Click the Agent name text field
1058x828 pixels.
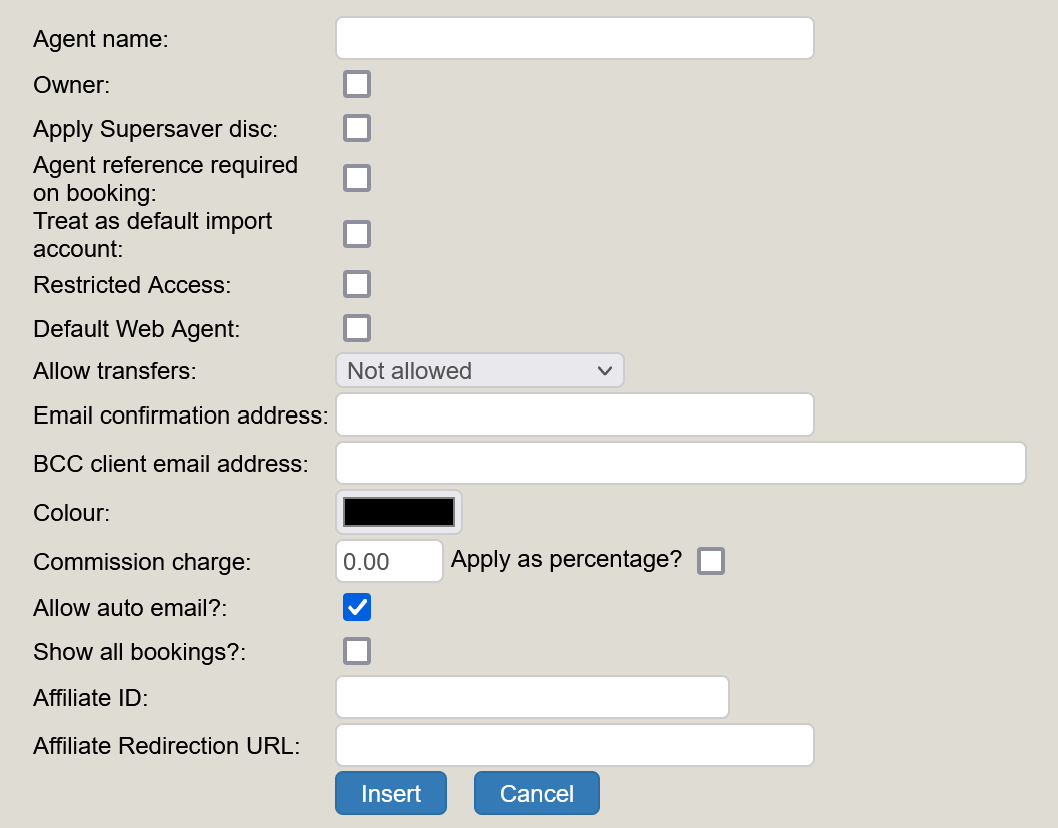tap(574, 39)
